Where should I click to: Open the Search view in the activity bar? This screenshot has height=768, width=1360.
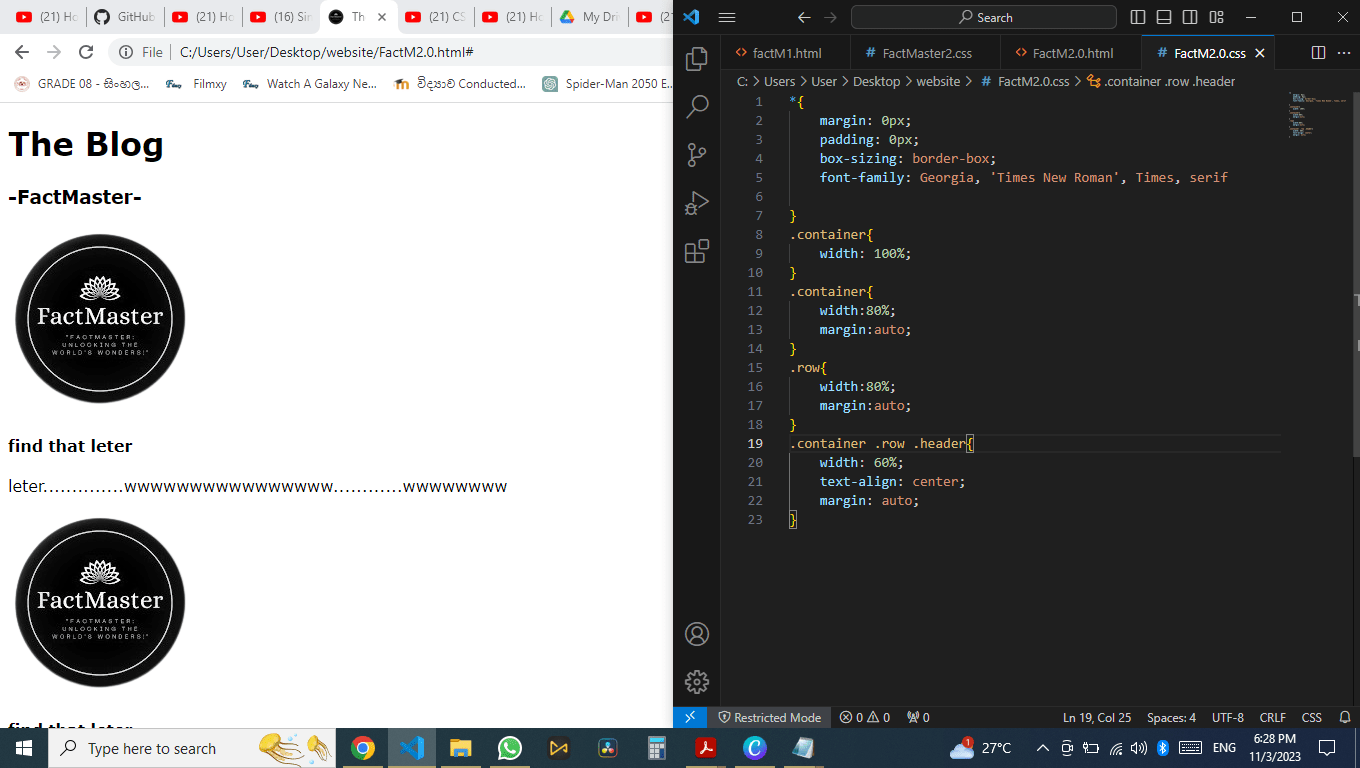click(697, 107)
